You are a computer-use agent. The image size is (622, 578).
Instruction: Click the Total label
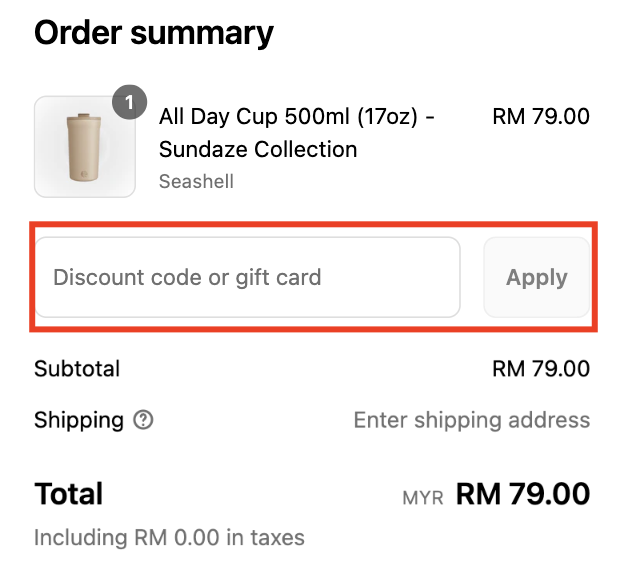click(x=69, y=493)
